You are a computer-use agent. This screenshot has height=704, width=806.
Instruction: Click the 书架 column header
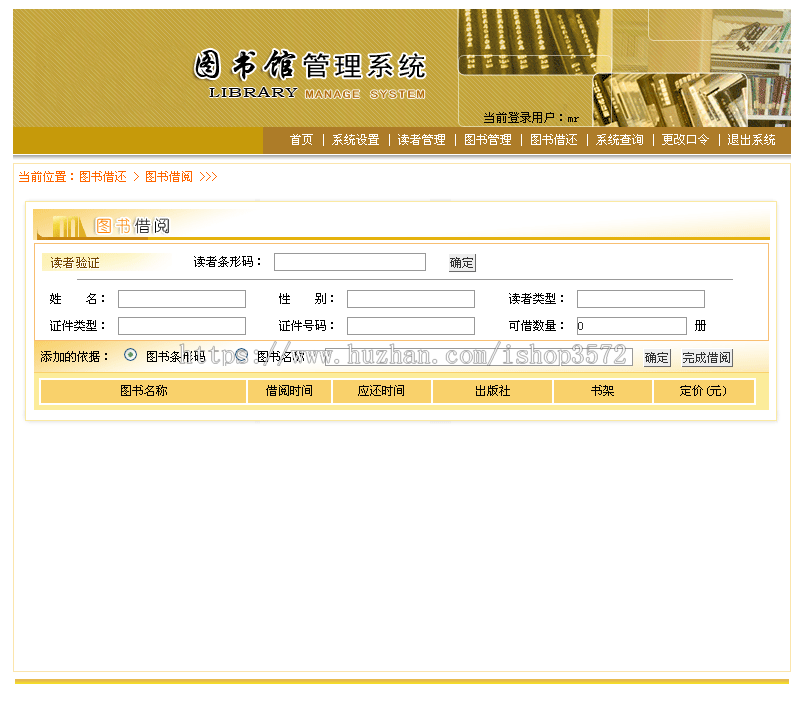602,391
